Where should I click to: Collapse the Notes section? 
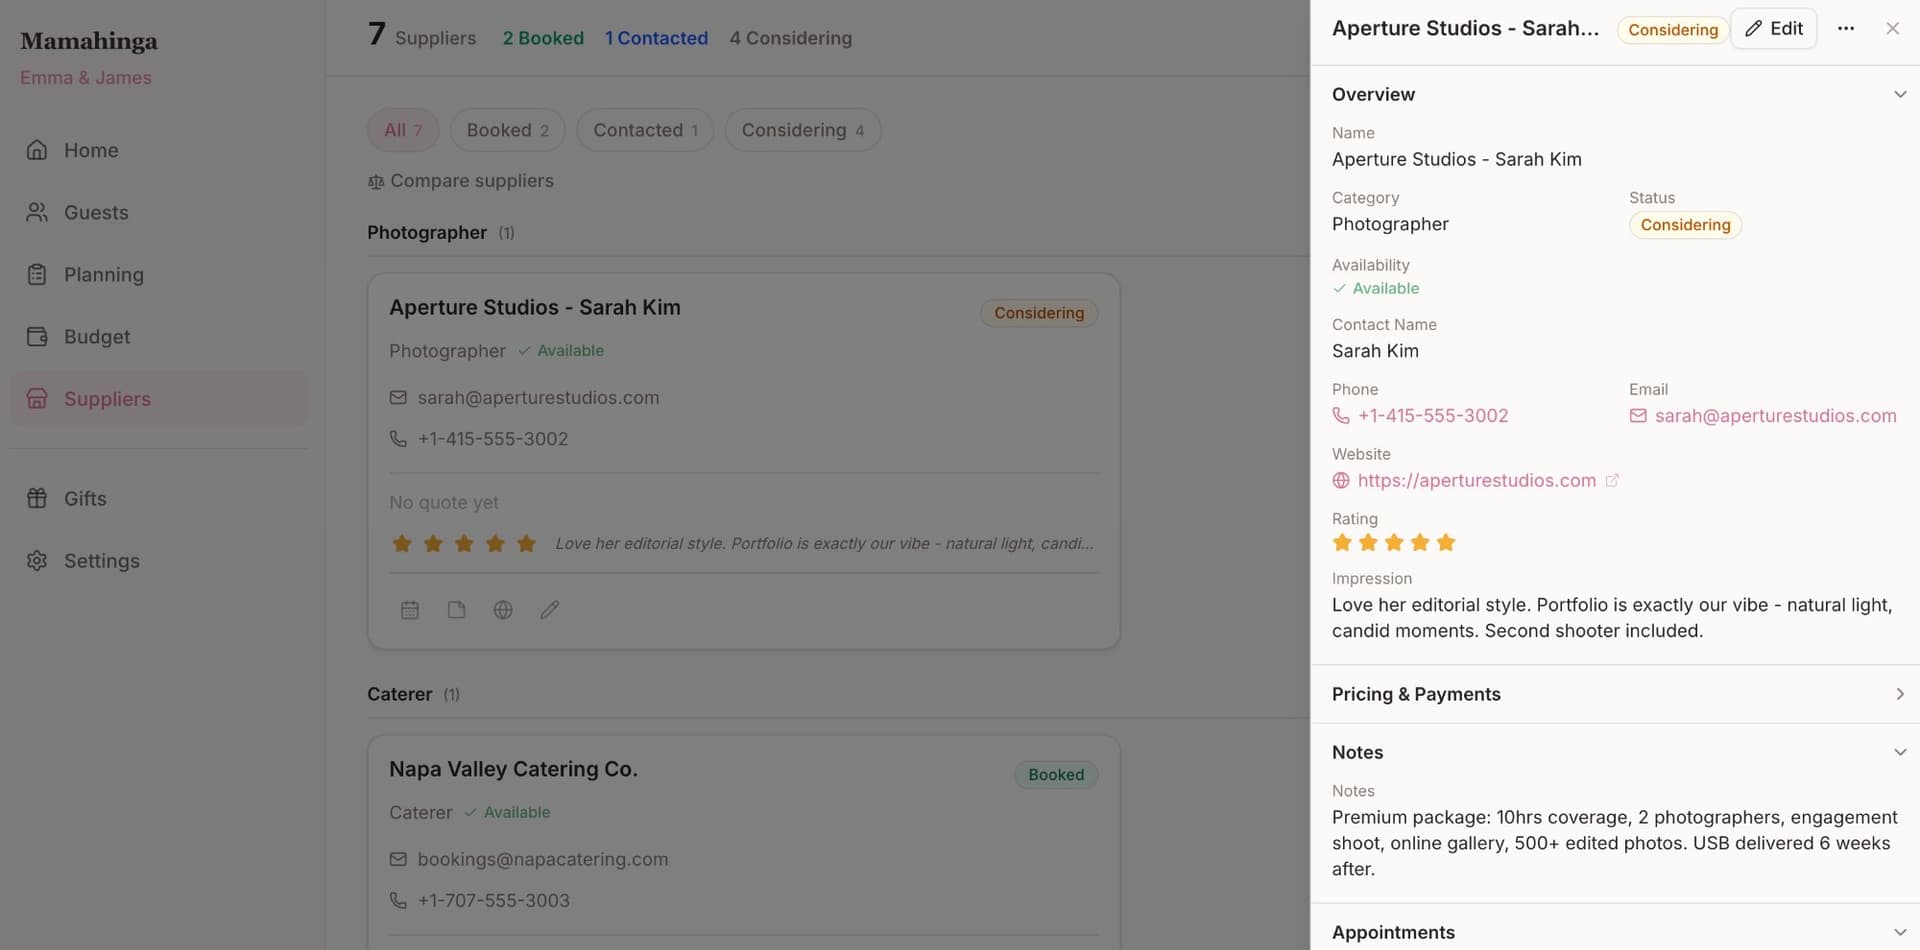[x=1899, y=752]
